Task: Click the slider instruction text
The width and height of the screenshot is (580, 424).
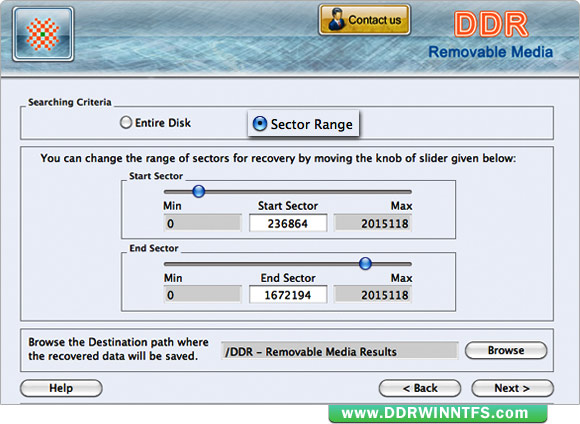Action: (278, 158)
